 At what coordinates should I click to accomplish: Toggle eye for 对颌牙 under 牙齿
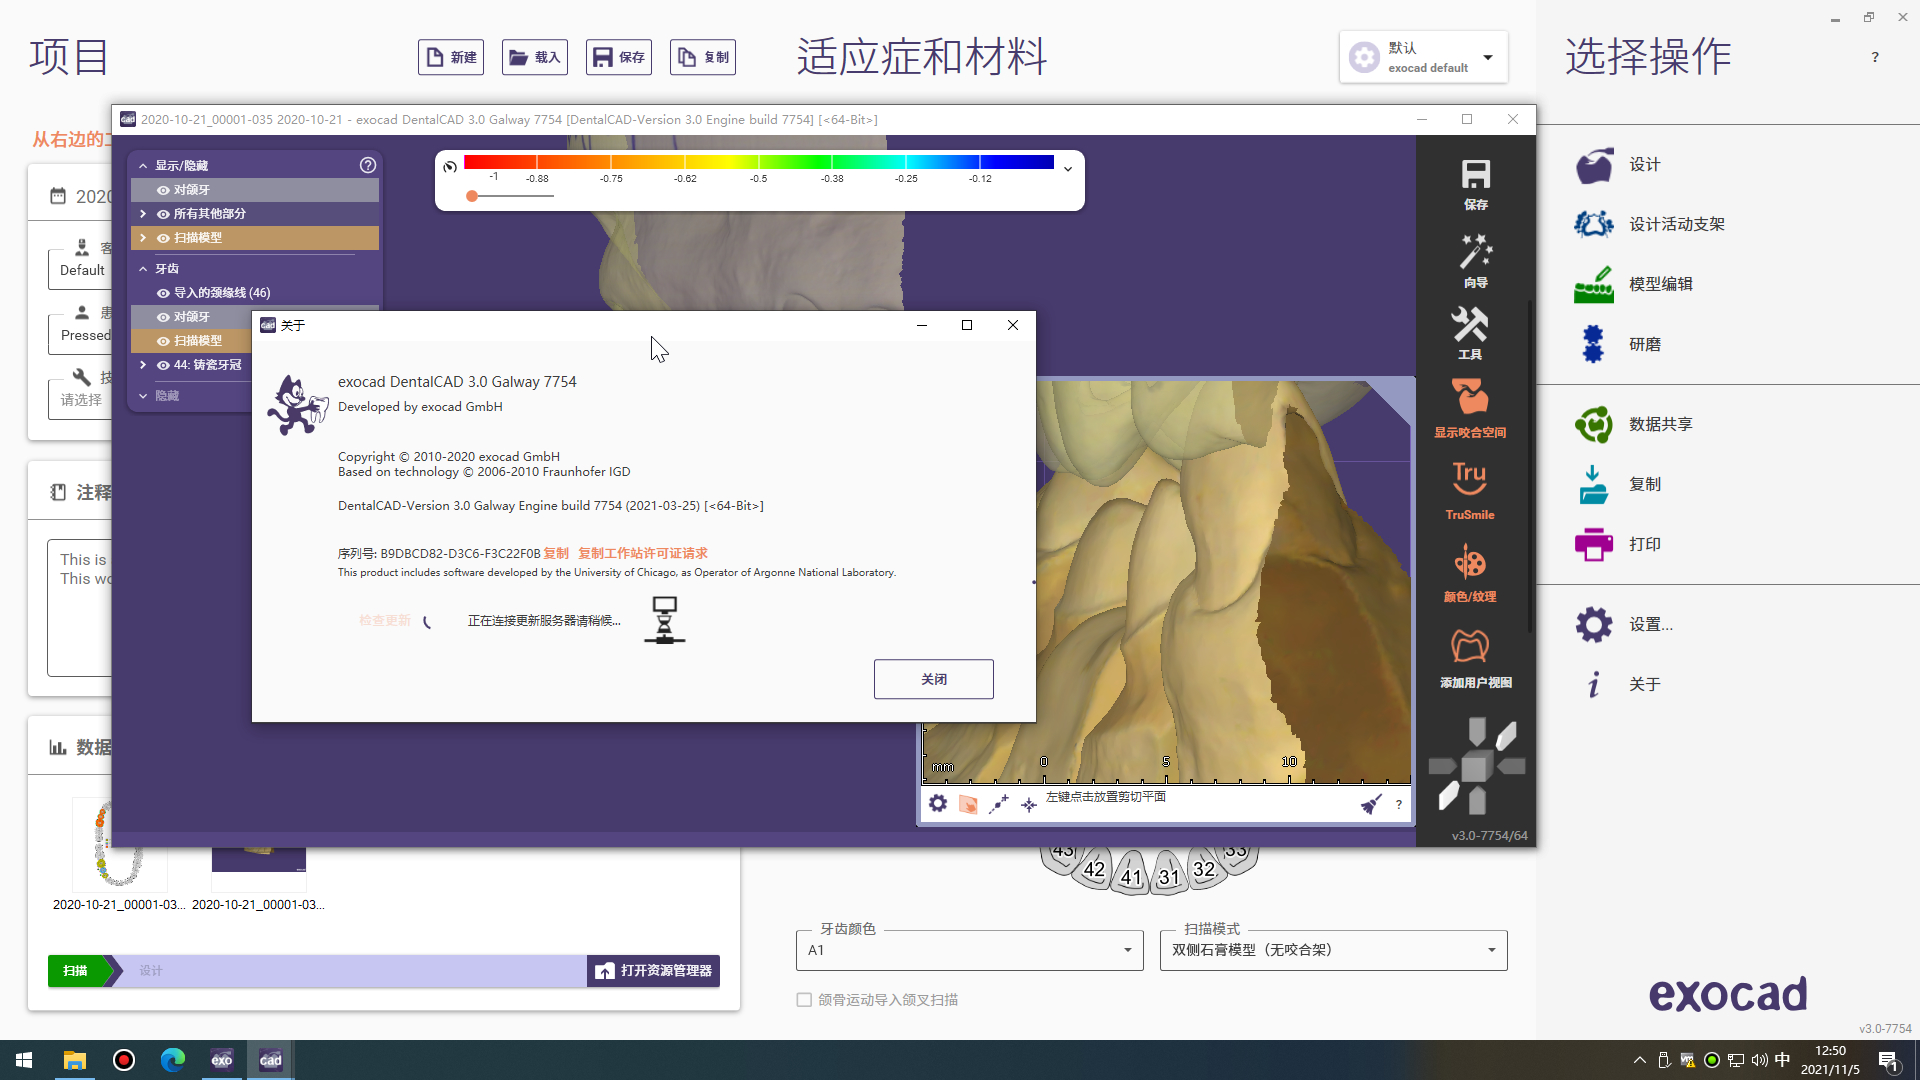(x=163, y=317)
